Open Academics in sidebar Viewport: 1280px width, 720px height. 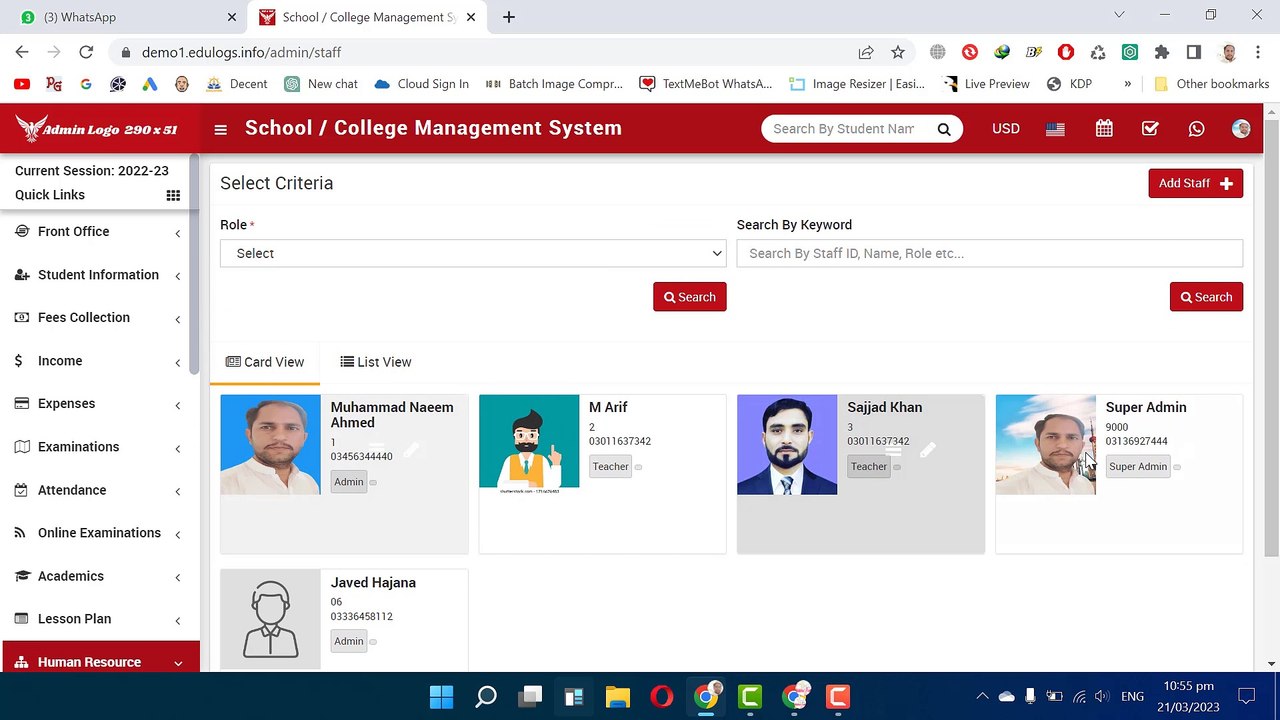coord(100,576)
